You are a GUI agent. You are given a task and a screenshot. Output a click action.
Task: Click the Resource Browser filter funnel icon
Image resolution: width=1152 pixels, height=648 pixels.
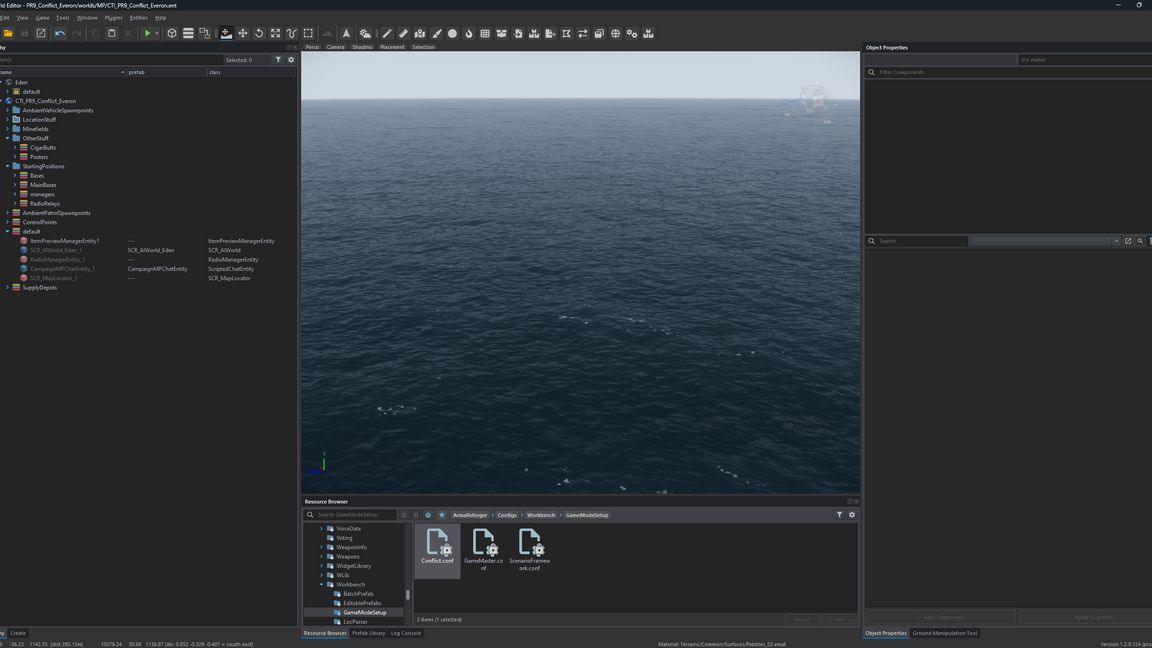839,515
